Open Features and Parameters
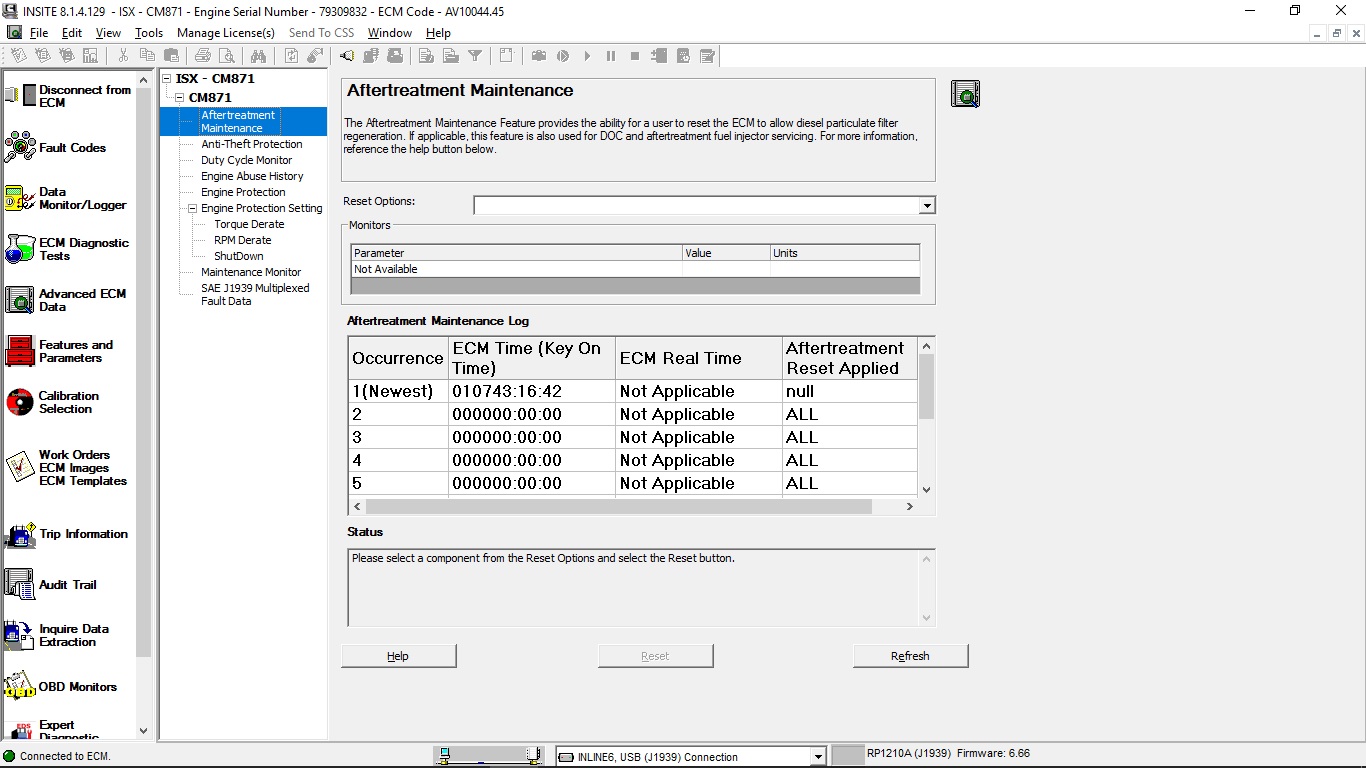Screen dimensions: 1366x768 pos(60,351)
